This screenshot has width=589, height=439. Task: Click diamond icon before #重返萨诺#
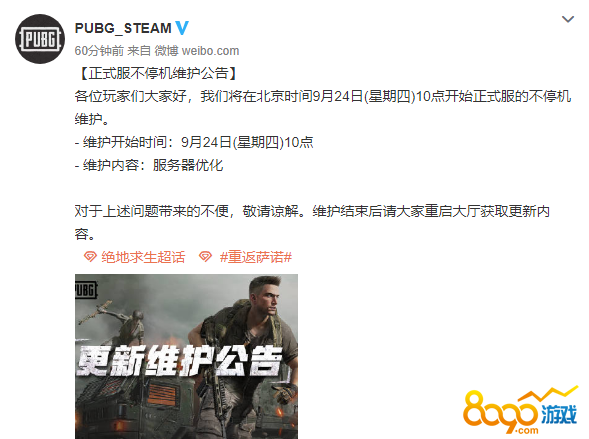[x=205, y=257]
